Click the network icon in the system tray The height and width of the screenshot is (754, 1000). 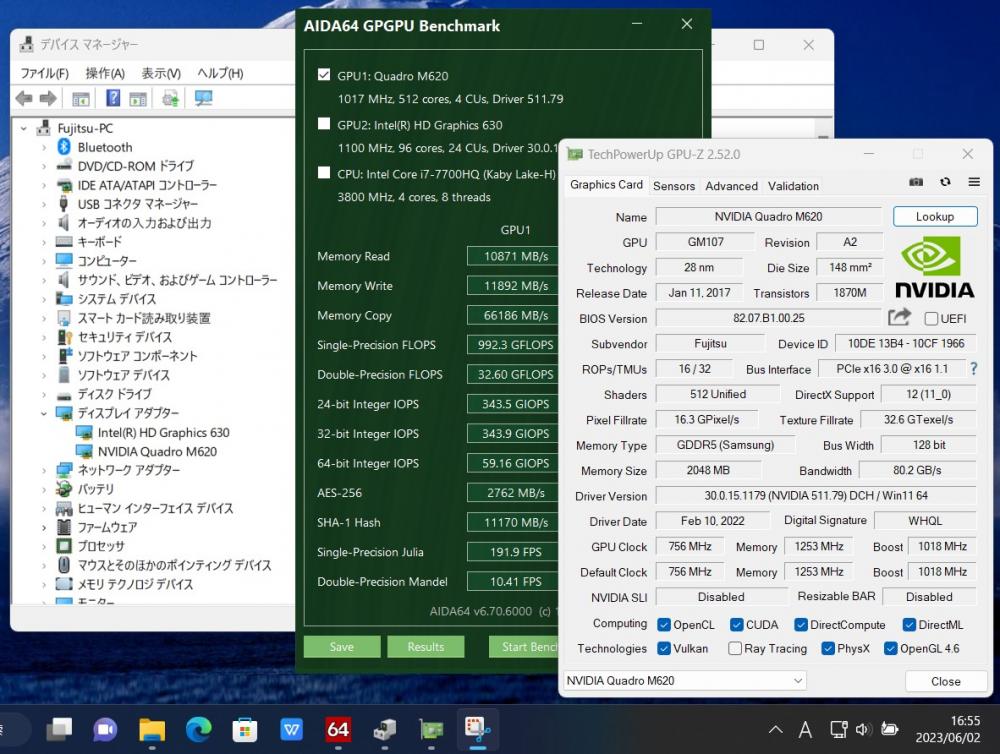click(838, 729)
